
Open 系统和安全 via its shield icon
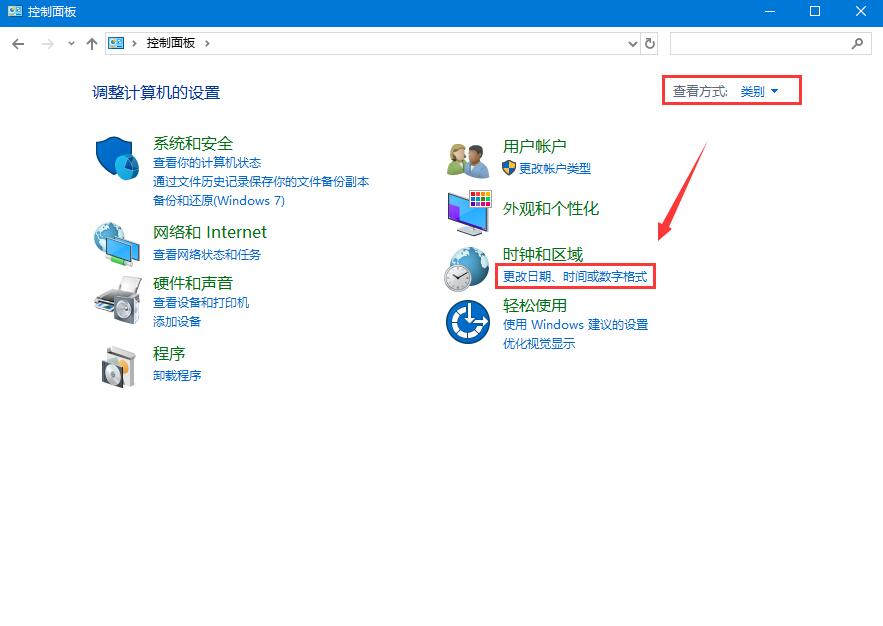(x=116, y=156)
